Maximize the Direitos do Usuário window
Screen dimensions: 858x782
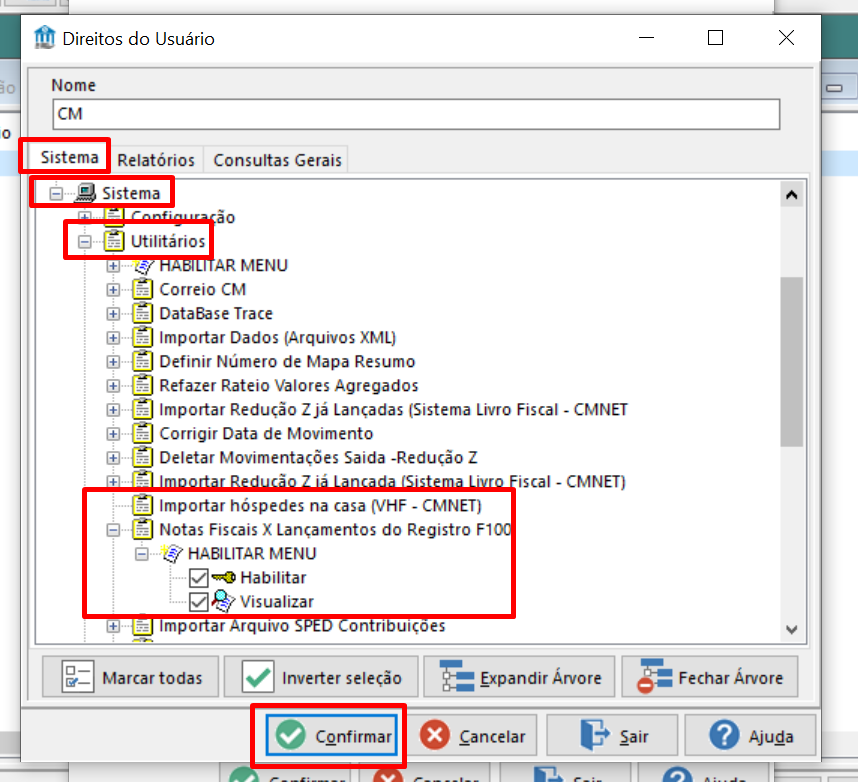point(715,38)
